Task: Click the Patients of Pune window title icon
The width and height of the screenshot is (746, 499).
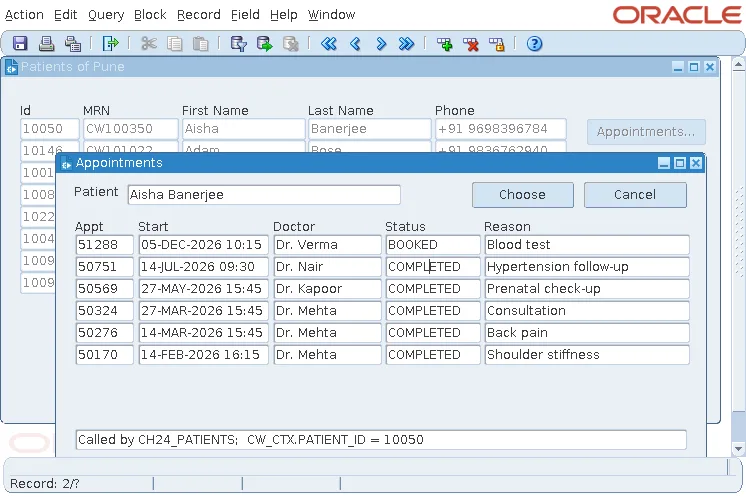Action: coord(11,67)
